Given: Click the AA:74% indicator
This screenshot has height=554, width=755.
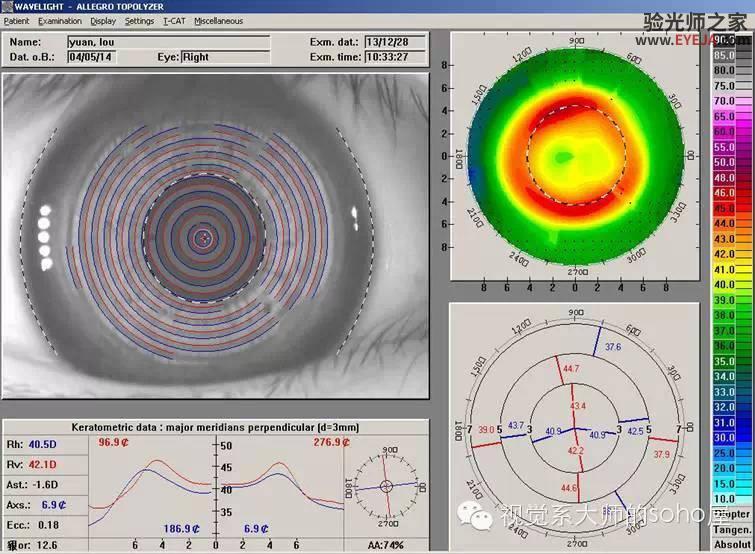Looking at the screenshot, I should 386,545.
